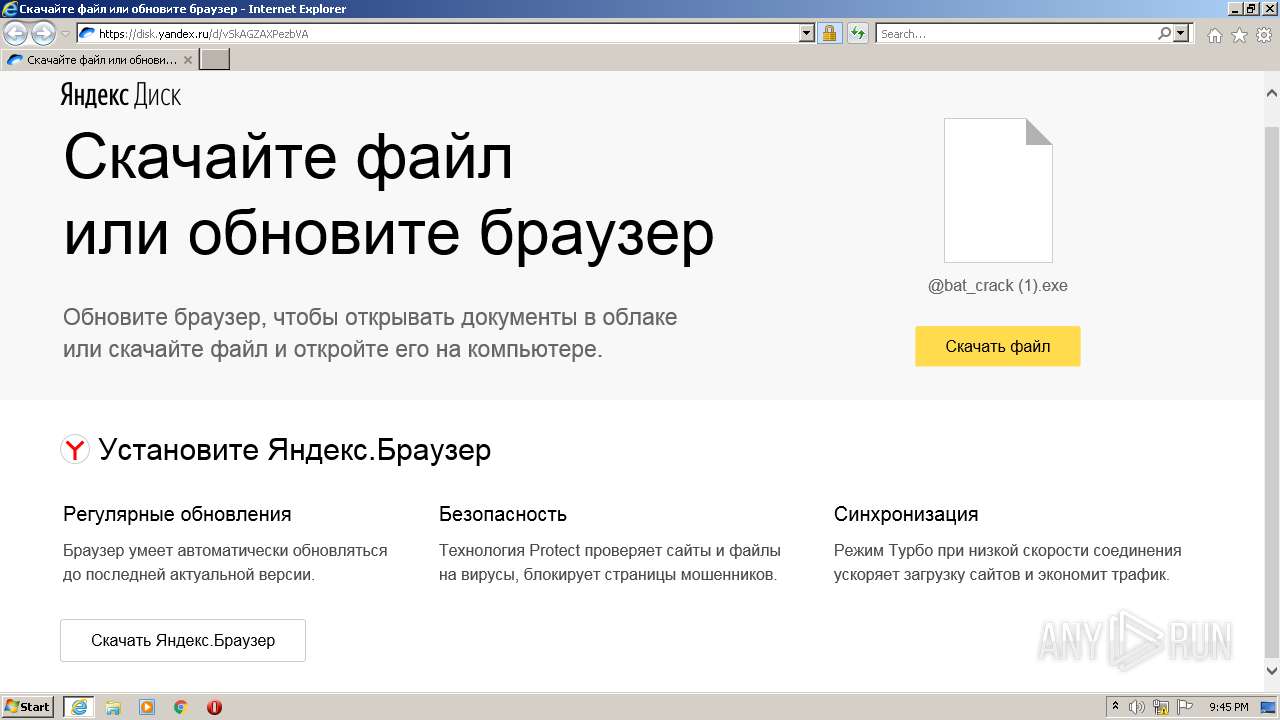Image resolution: width=1280 pixels, height=720 pixels.
Task: Open Windows Explorer folder taskbar icon
Action: tap(113, 707)
